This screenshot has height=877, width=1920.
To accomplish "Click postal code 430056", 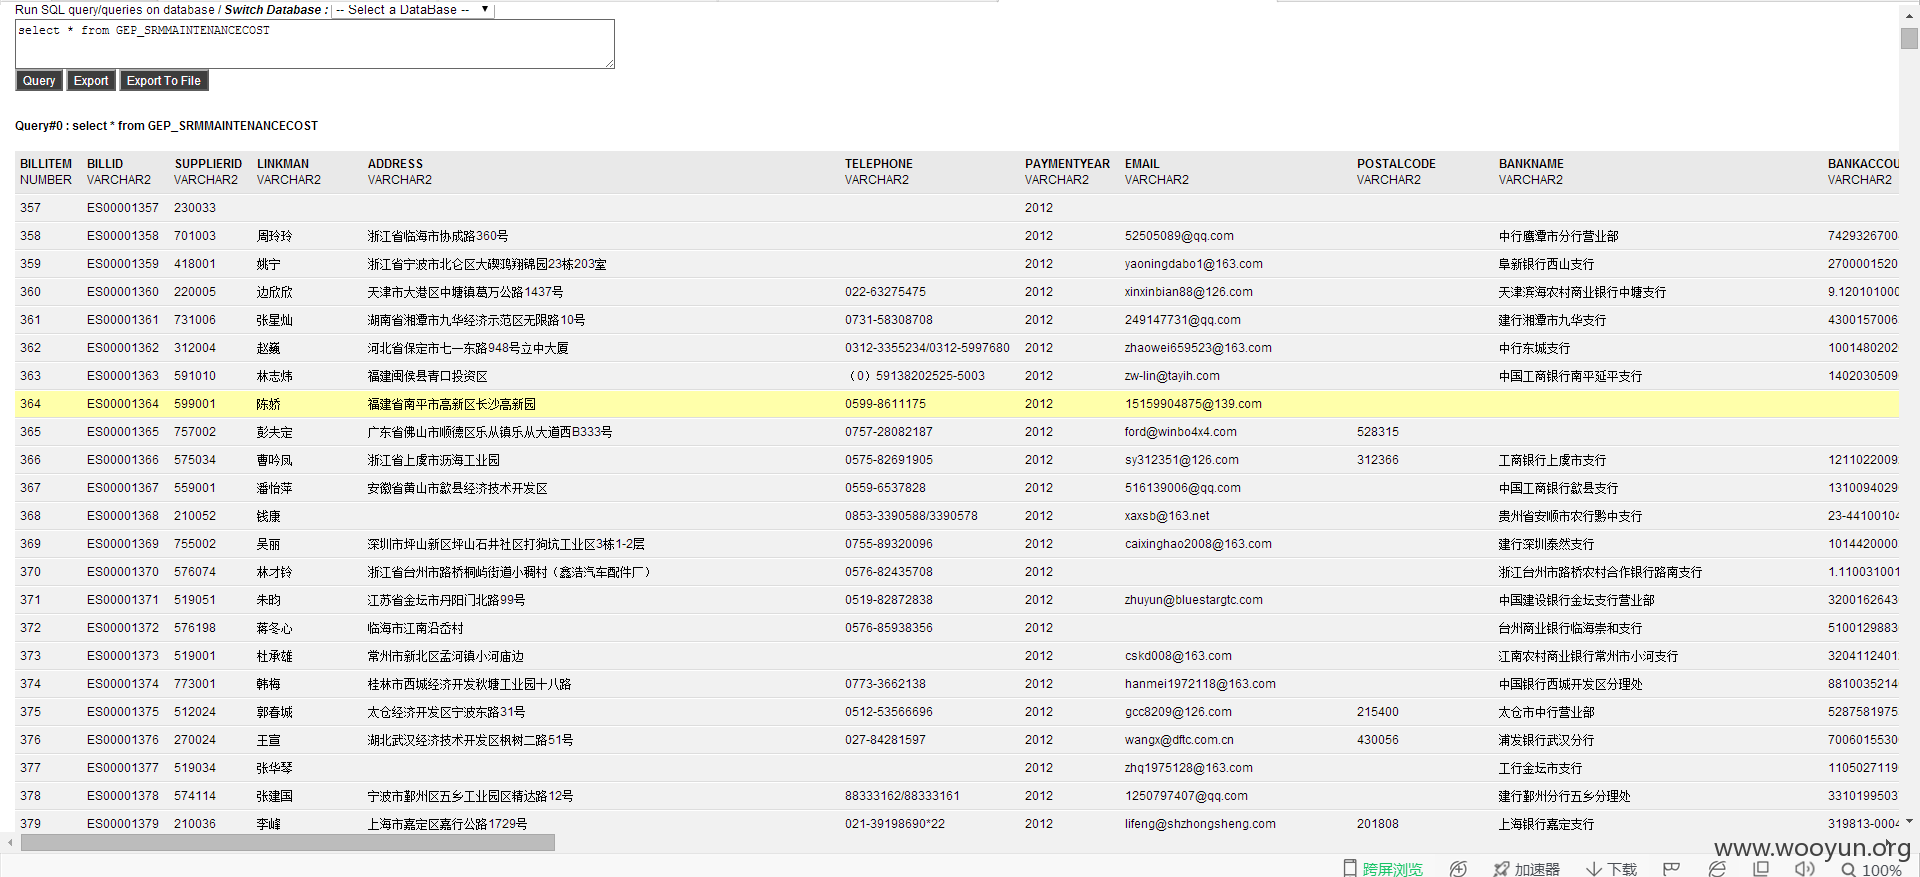I will pyautogui.click(x=1378, y=740).
